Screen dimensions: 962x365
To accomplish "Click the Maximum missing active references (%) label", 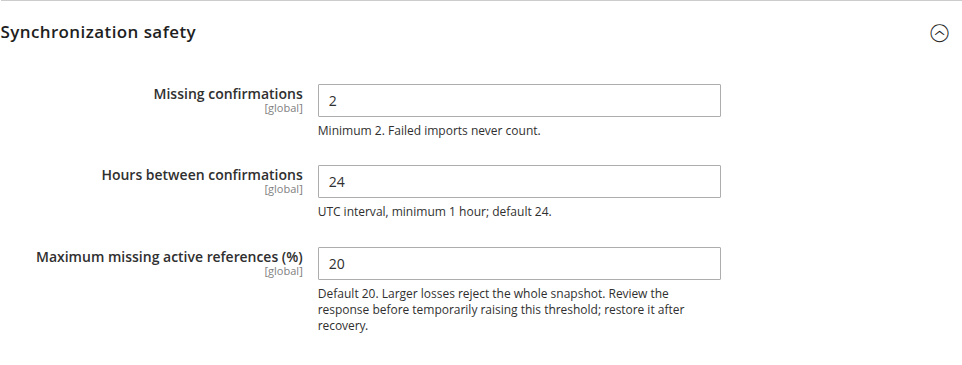I will pyautogui.click(x=169, y=257).
